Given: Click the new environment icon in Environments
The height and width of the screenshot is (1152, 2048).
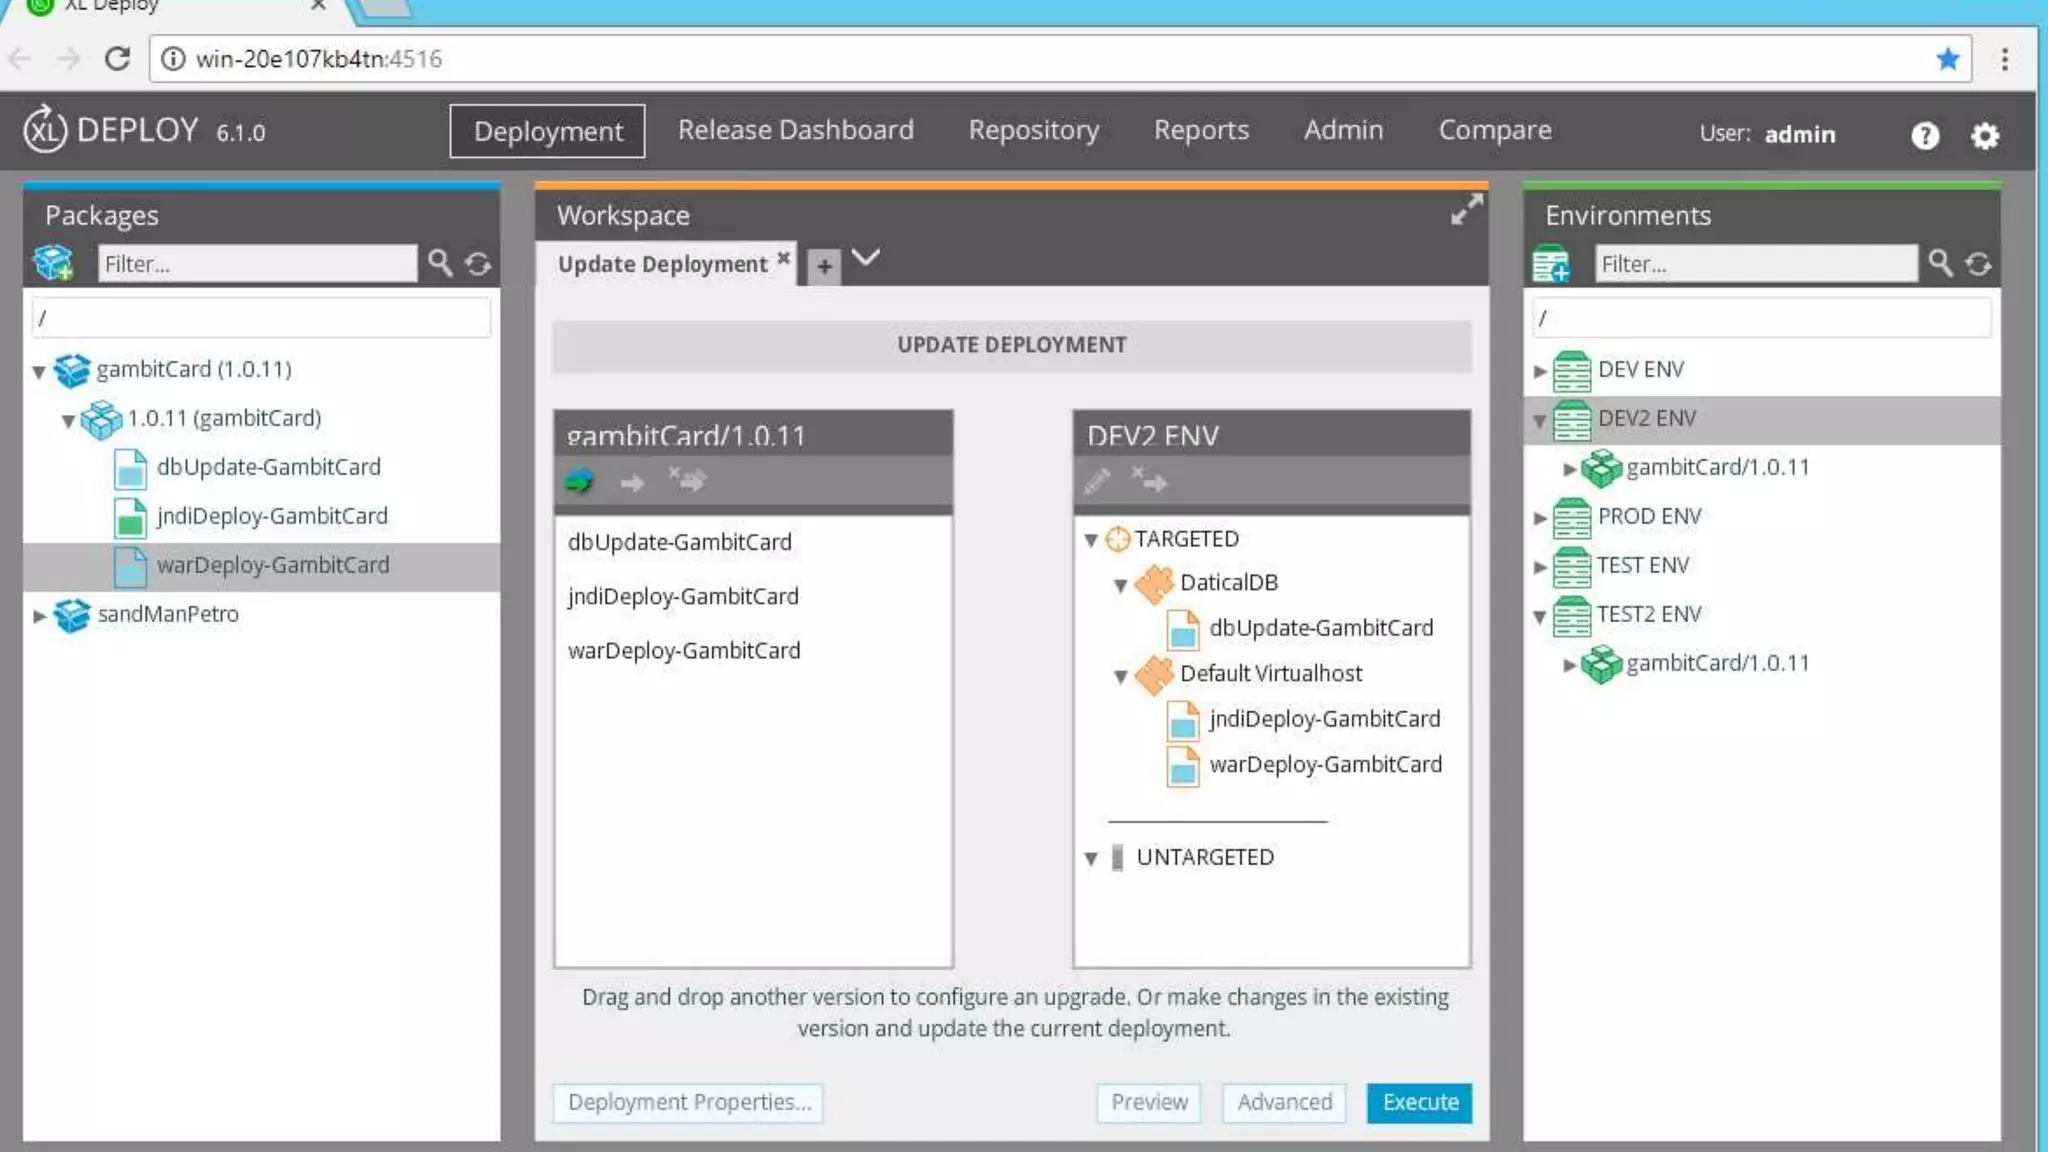Looking at the screenshot, I should (x=1551, y=264).
